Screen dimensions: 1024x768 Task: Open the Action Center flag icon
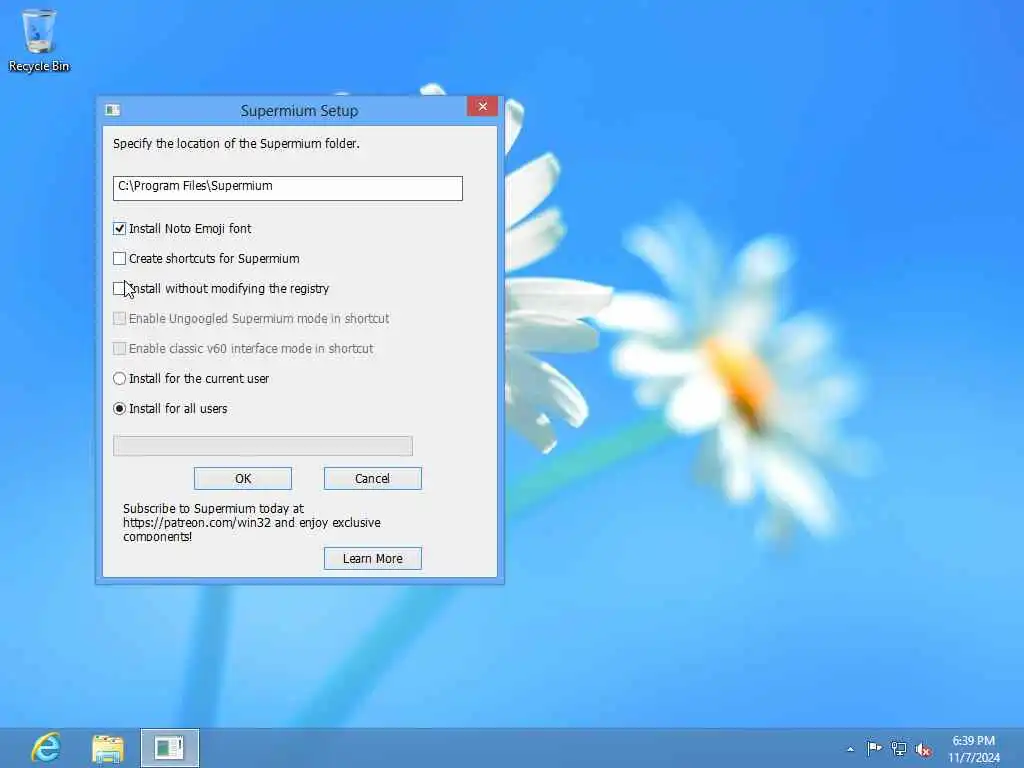874,748
